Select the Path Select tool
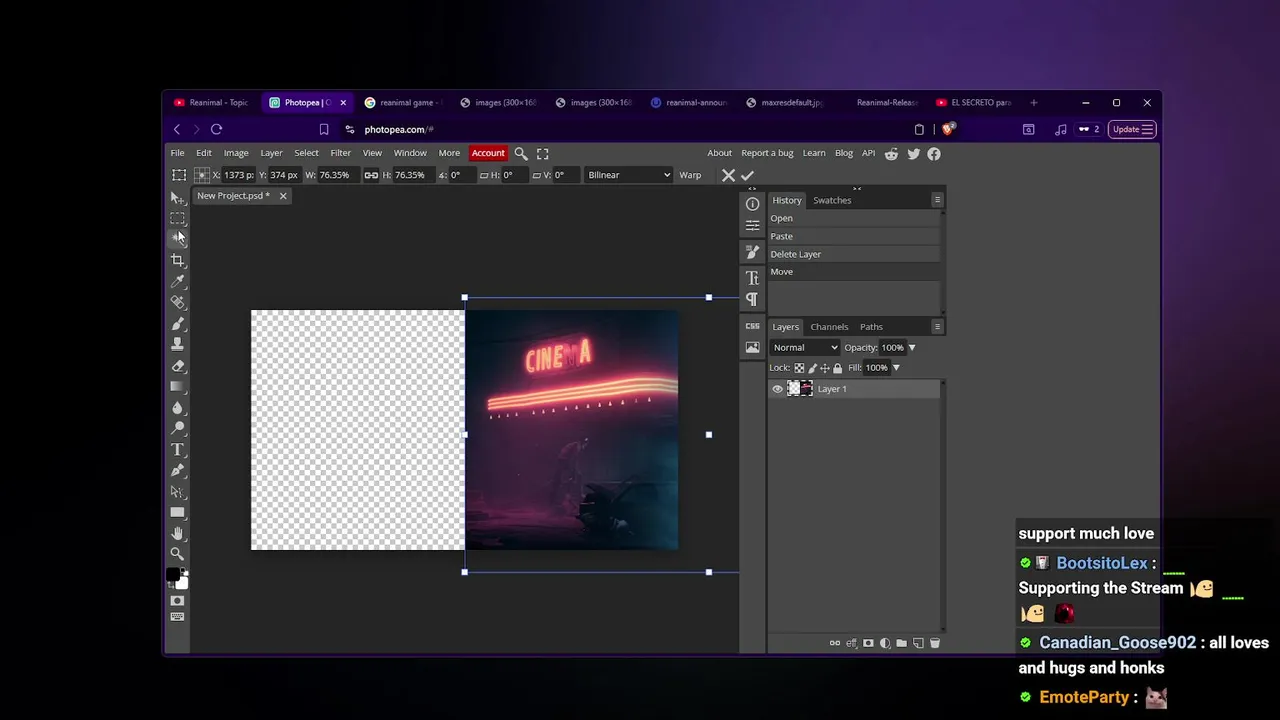Viewport: 1280px width, 720px height. point(177,491)
